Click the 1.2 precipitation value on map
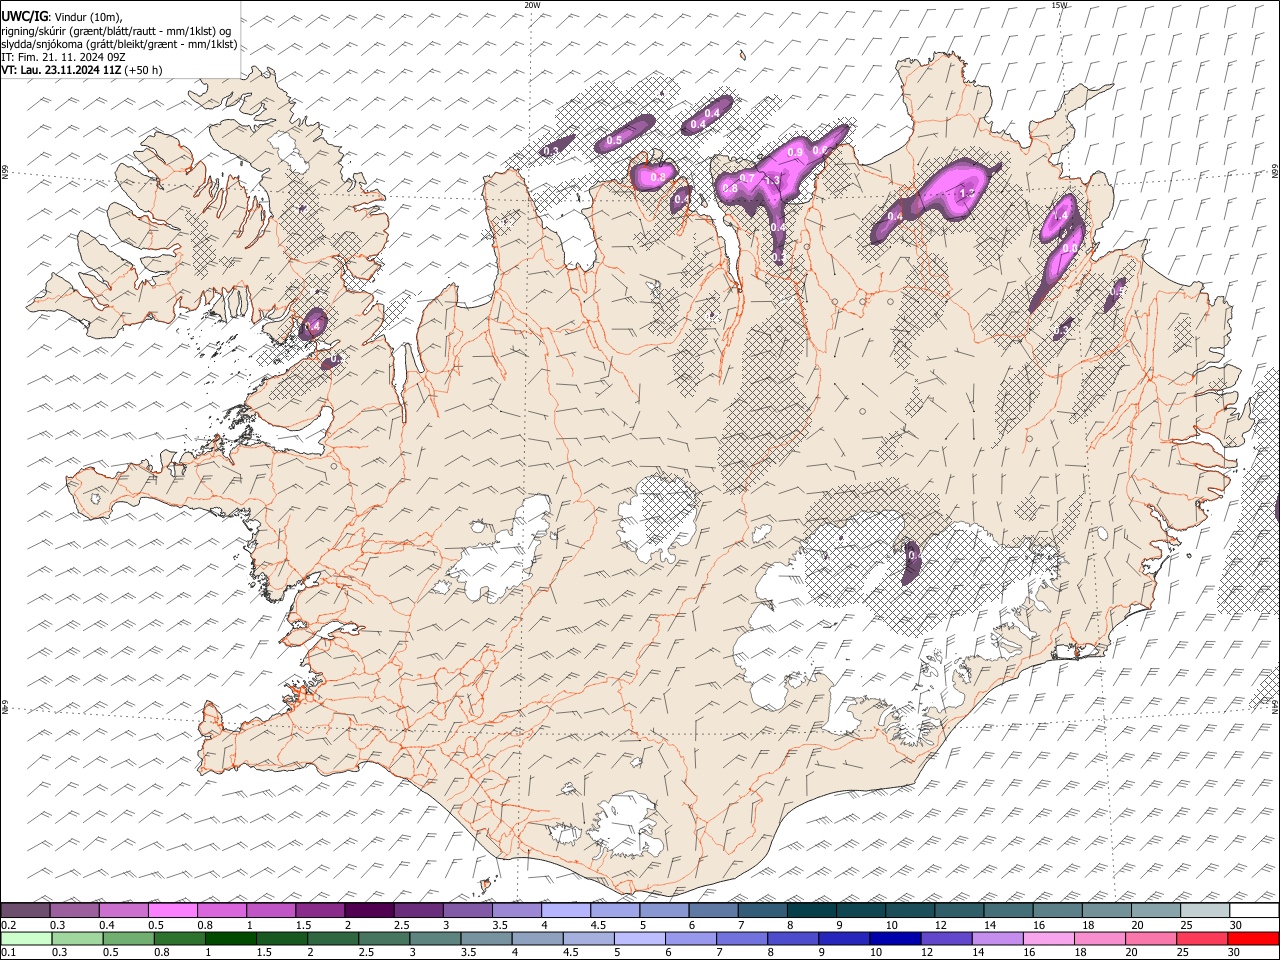Screen dimensions: 1280x960 (x=966, y=193)
